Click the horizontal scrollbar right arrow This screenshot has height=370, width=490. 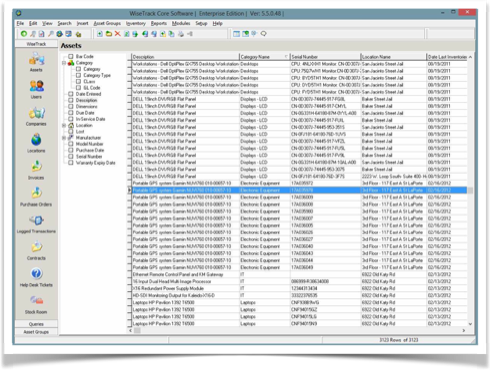(464, 330)
